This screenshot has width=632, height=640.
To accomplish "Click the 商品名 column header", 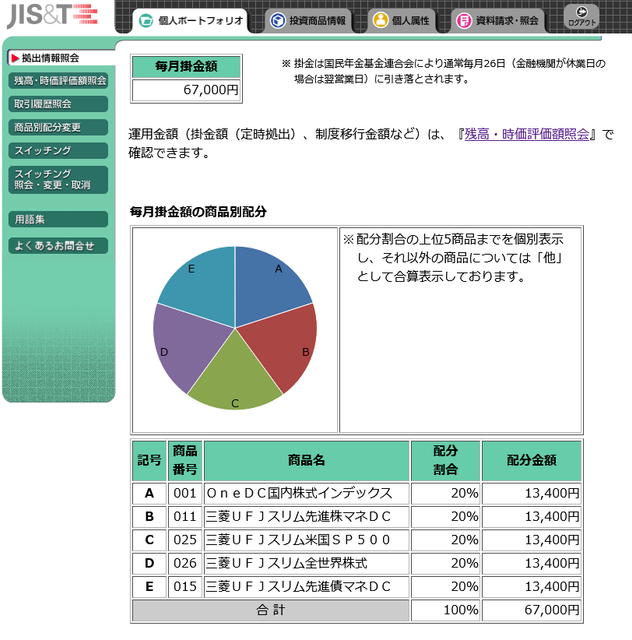I will pos(307,460).
